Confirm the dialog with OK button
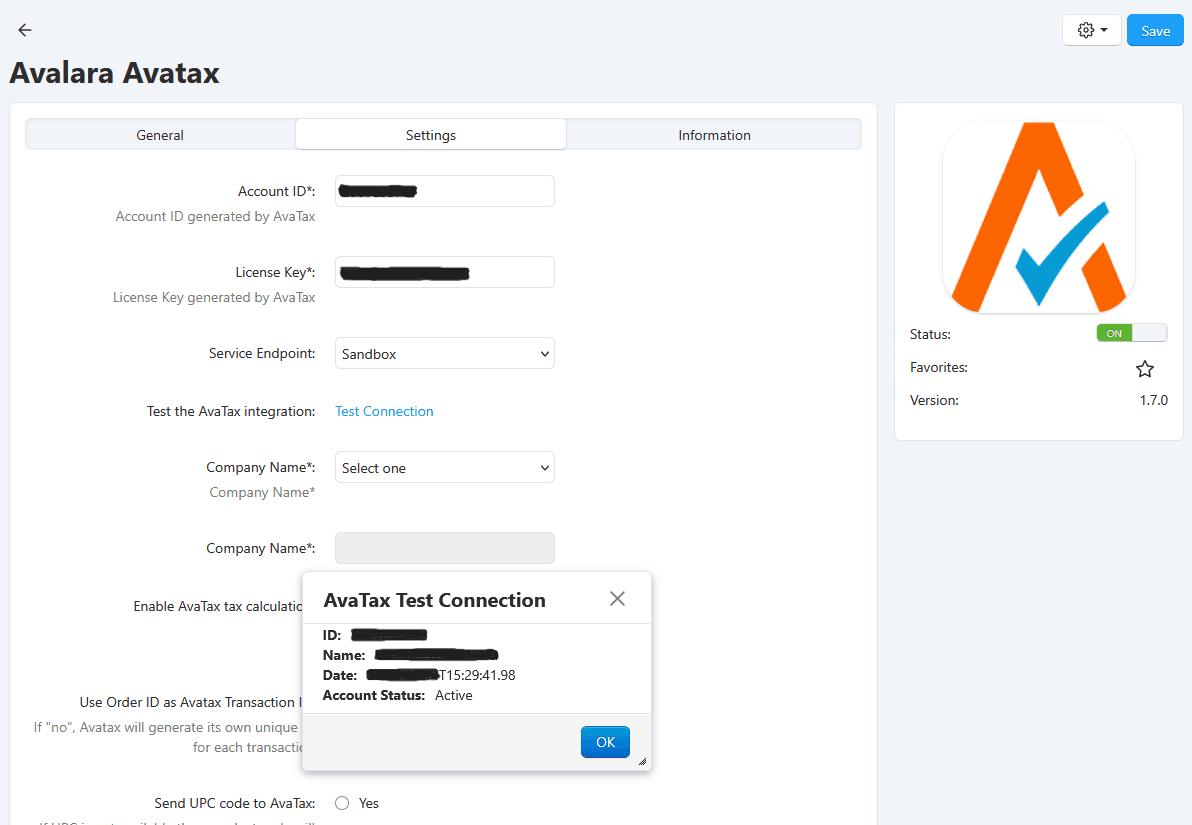The image size is (1192, 825). [605, 742]
